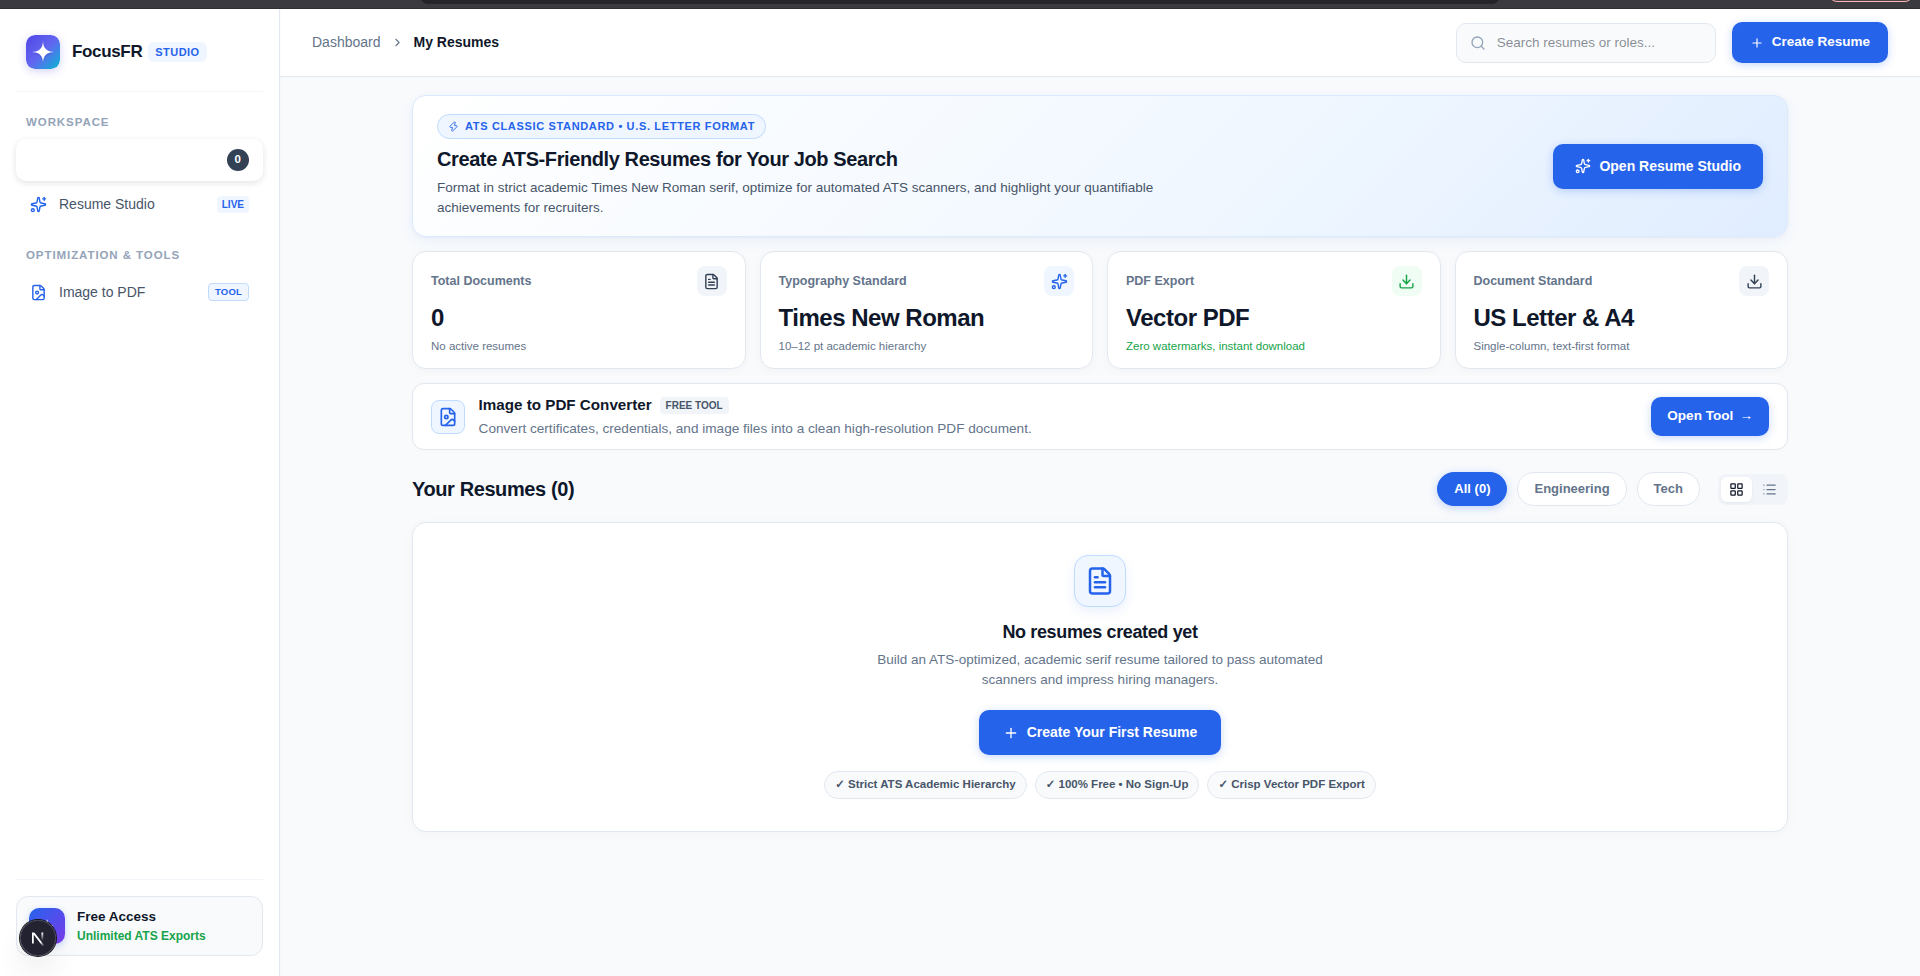1920x976 pixels.
Task: Click the STUDIO badge beside FocusFR
Action: 177,52
